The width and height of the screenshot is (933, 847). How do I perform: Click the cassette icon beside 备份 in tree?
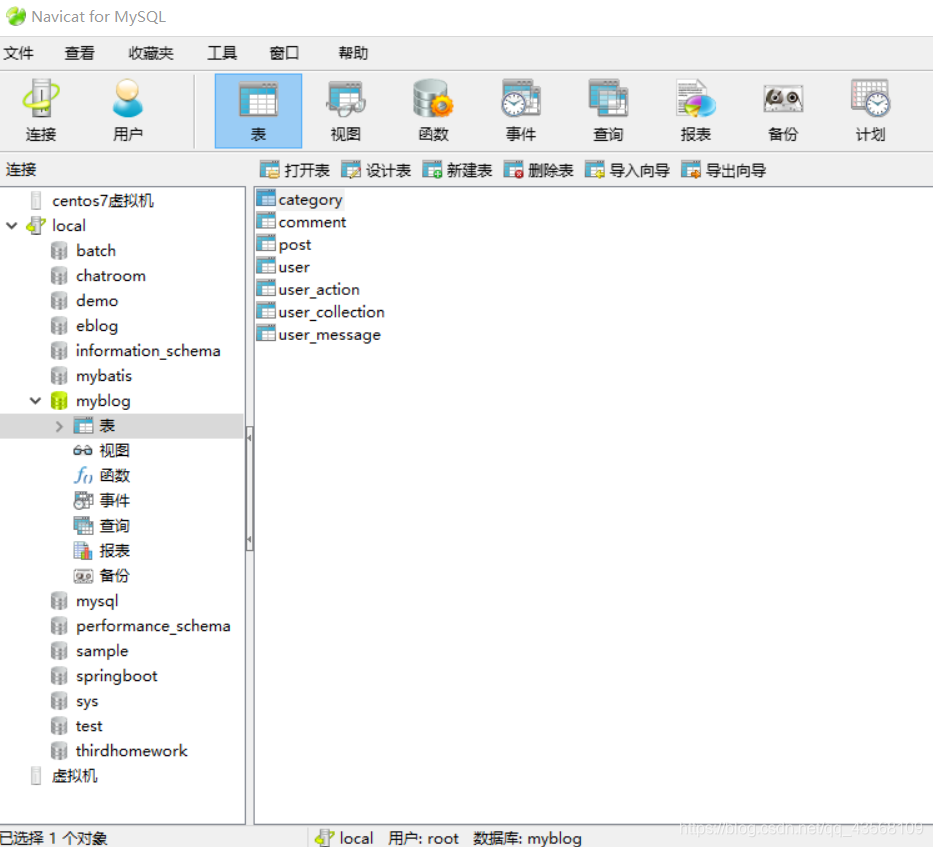[83, 576]
